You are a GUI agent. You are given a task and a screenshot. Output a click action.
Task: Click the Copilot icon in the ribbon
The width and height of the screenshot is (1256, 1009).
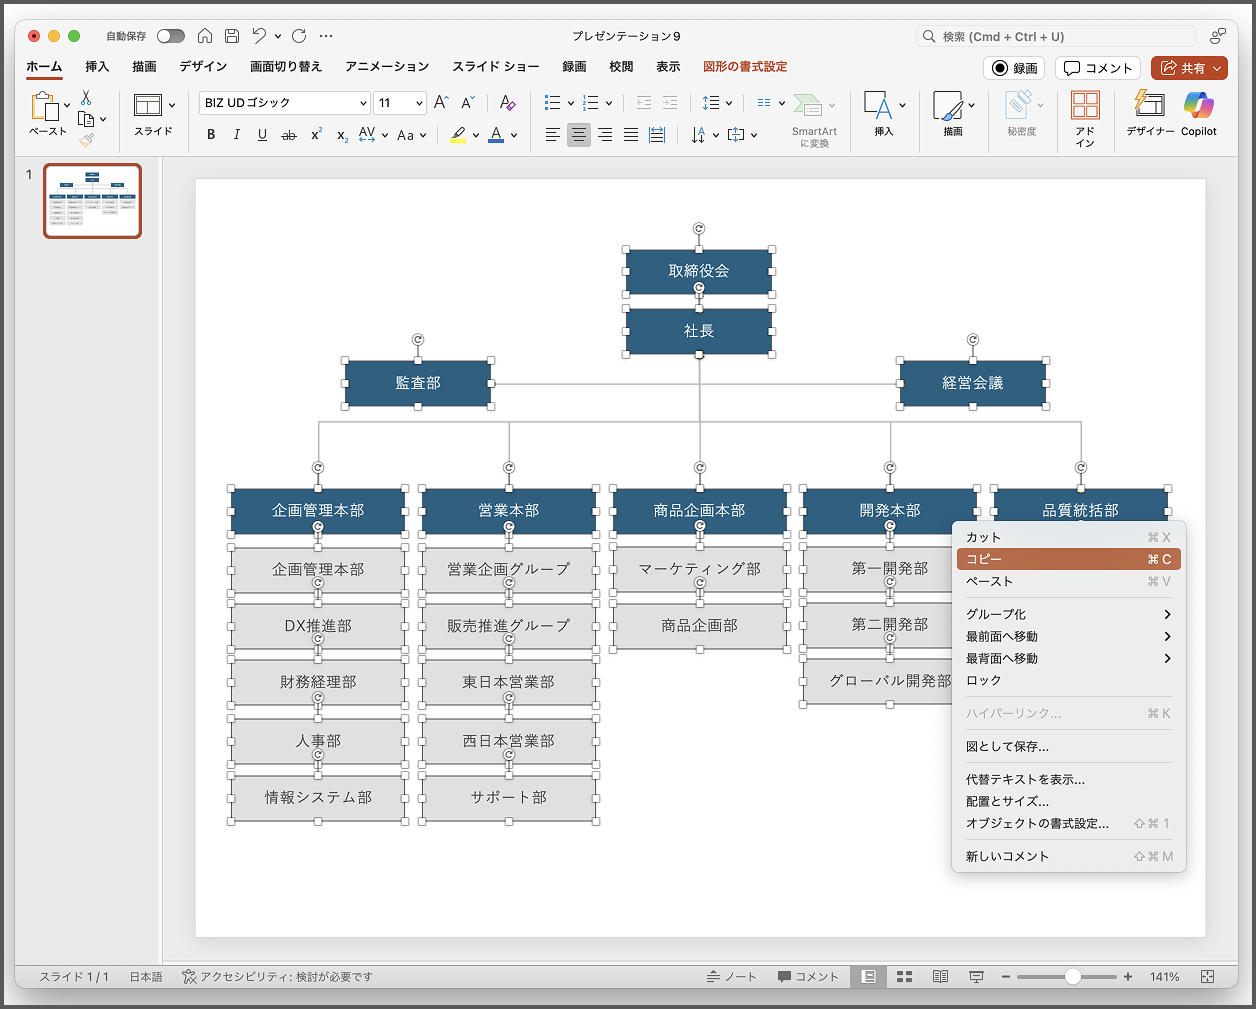pyautogui.click(x=1198, y=108)
